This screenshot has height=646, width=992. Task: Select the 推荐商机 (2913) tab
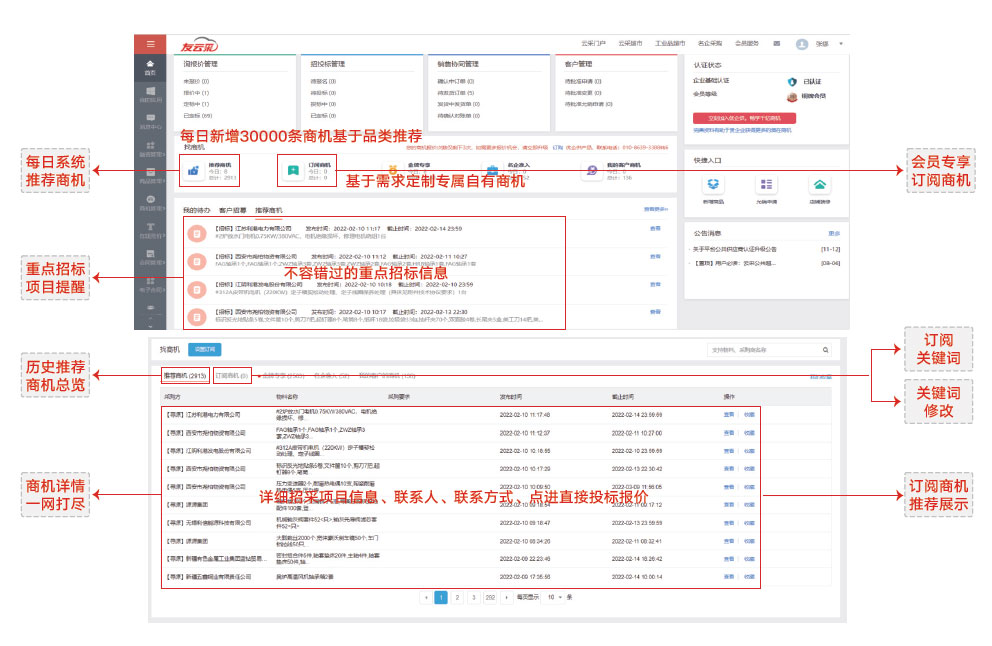click(185, 376)
